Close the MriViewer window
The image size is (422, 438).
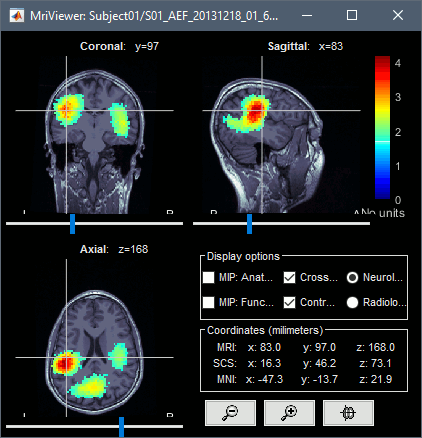398,15
